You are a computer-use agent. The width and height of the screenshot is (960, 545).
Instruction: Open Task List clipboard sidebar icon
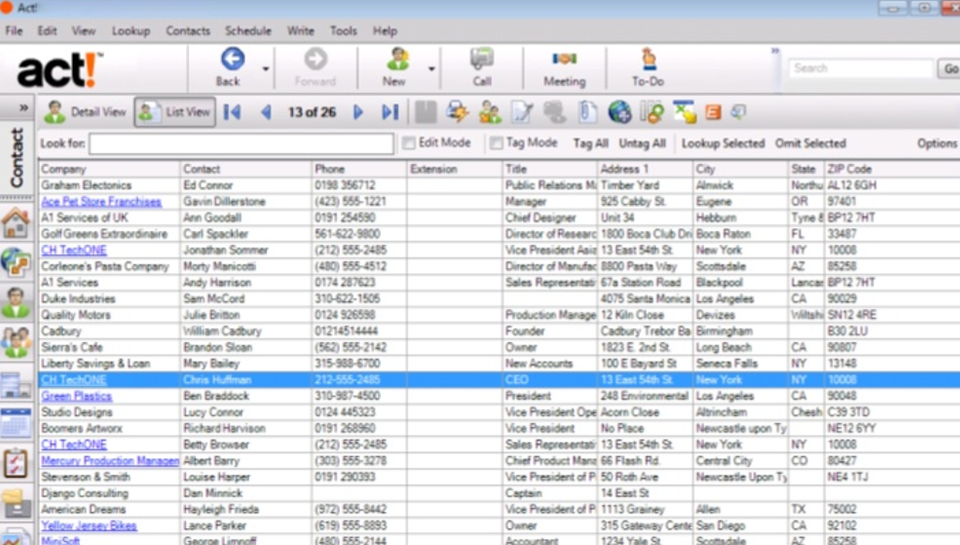(x=16, y=463)
